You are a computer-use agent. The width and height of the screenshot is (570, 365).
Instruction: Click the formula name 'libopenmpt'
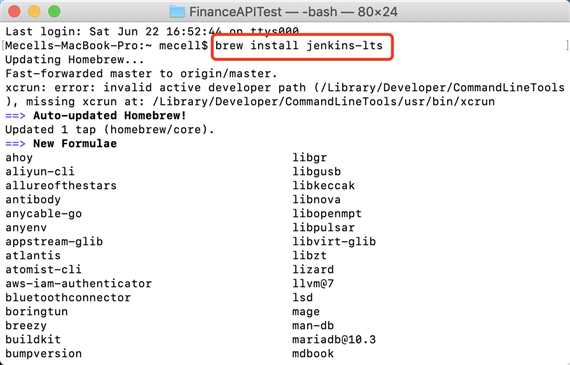[327, 214]
